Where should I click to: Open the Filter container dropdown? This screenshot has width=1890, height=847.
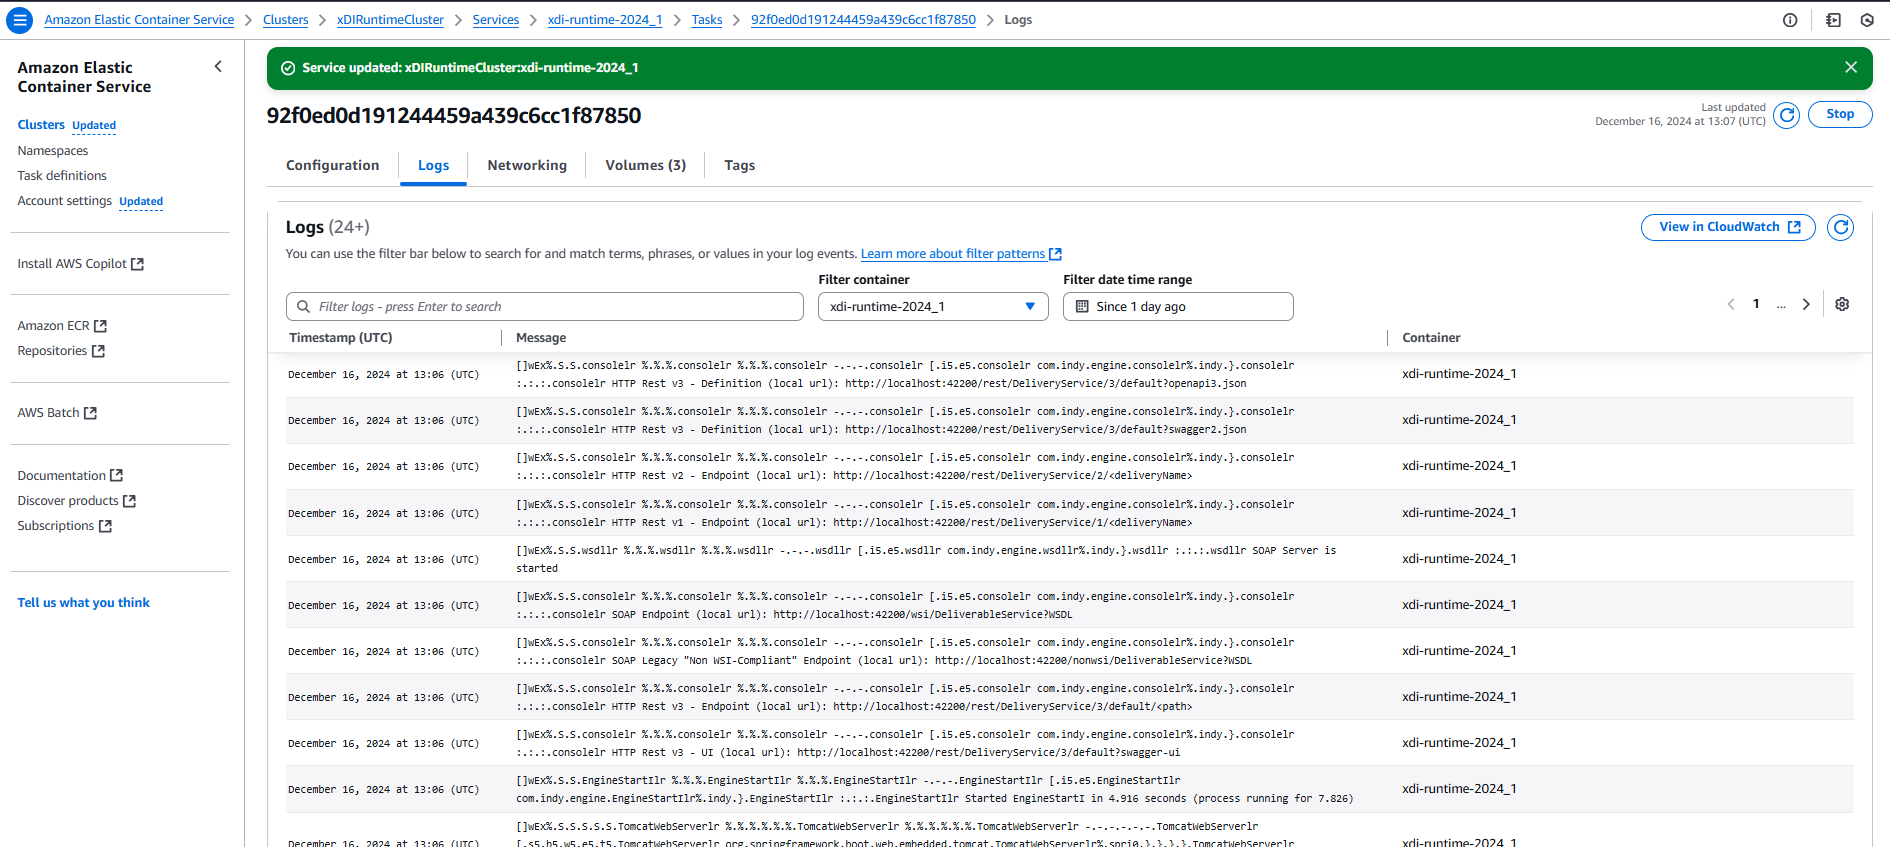(933, 306)
